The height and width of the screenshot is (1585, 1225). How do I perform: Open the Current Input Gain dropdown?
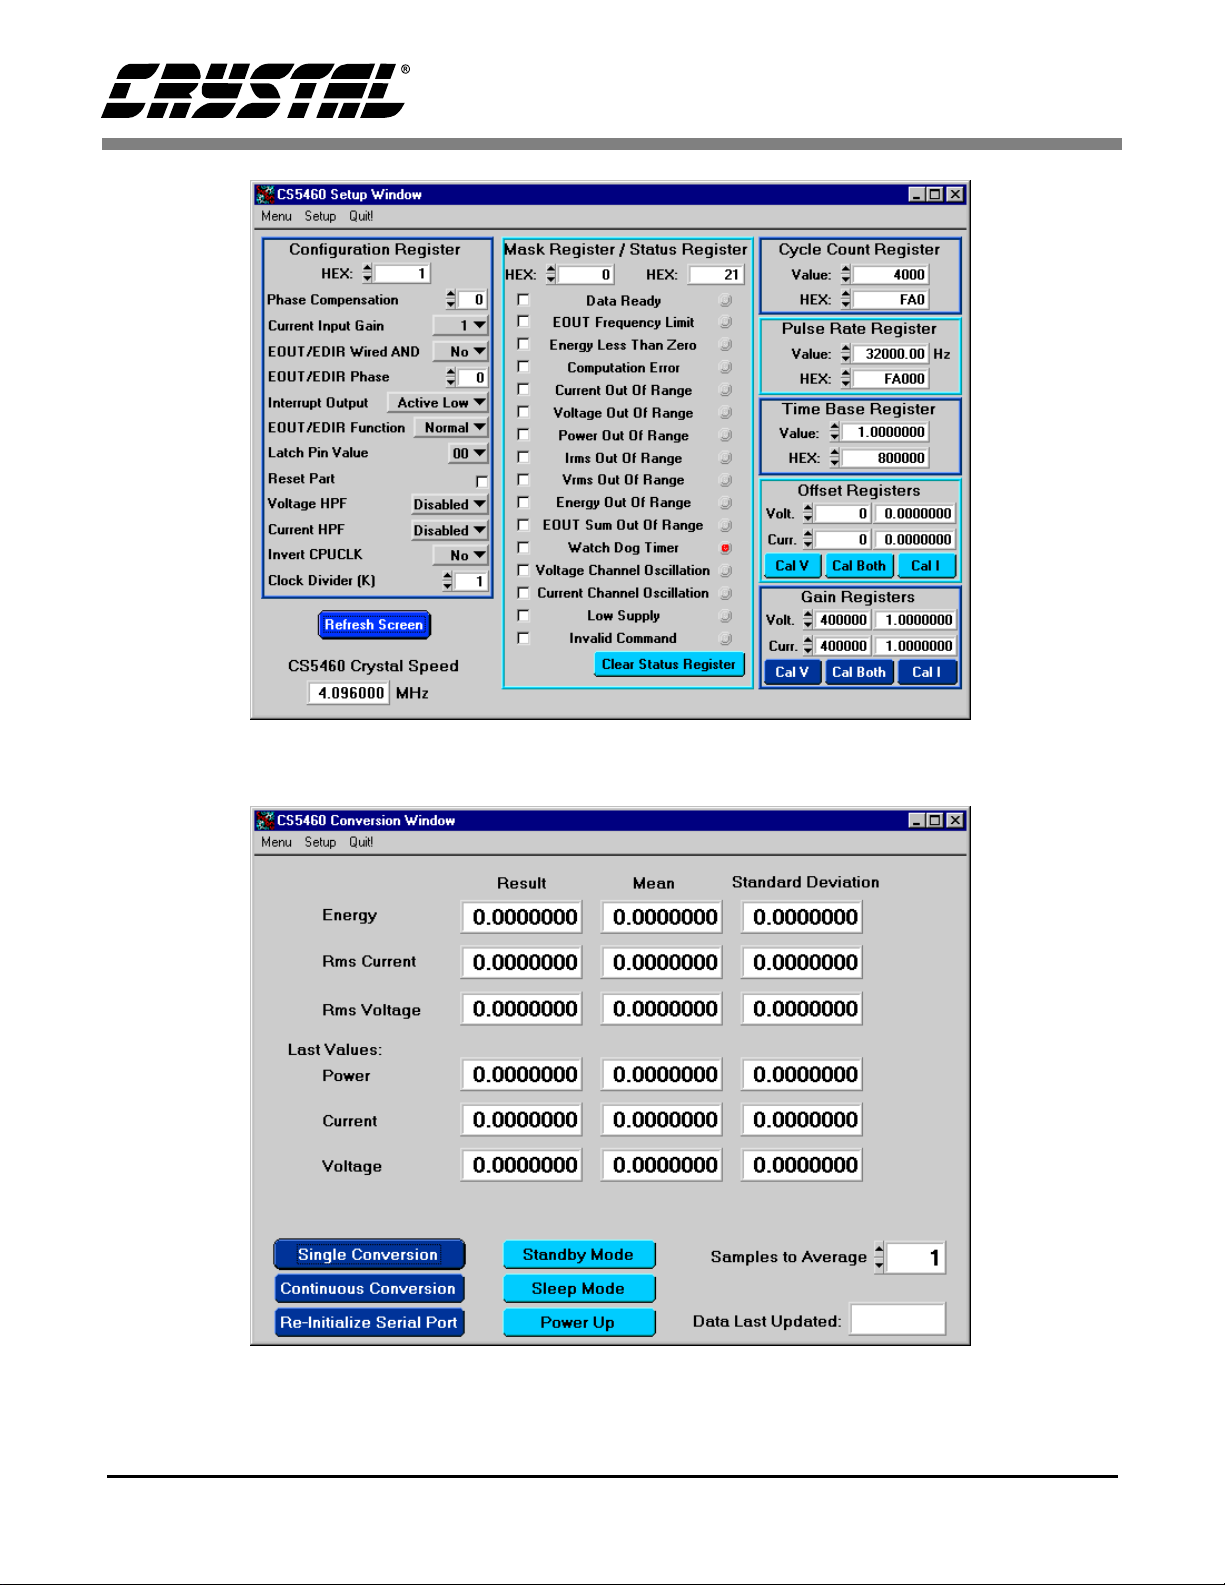click(460, 325)
